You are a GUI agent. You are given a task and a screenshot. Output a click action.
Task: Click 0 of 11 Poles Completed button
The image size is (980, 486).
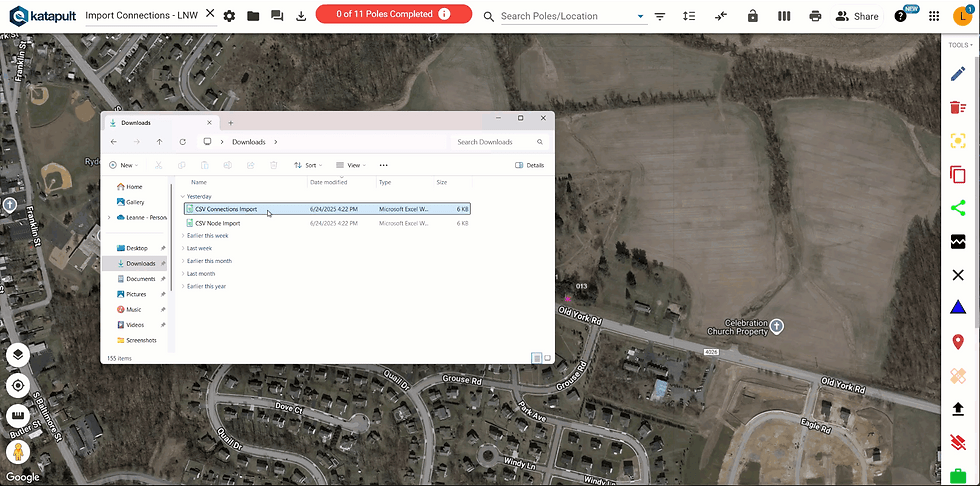[x=394, y=14]
